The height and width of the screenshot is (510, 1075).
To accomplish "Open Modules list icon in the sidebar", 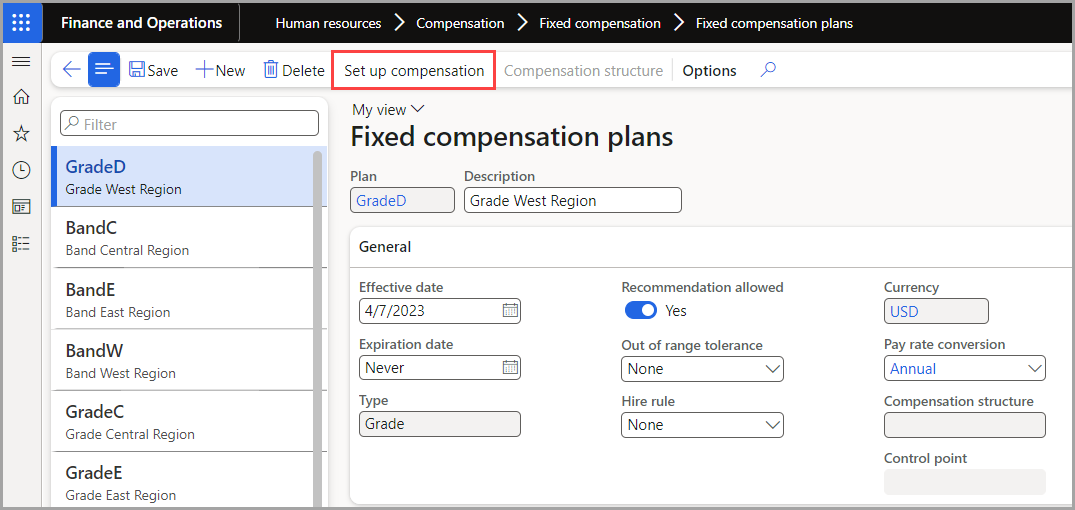I will [21, 243].
